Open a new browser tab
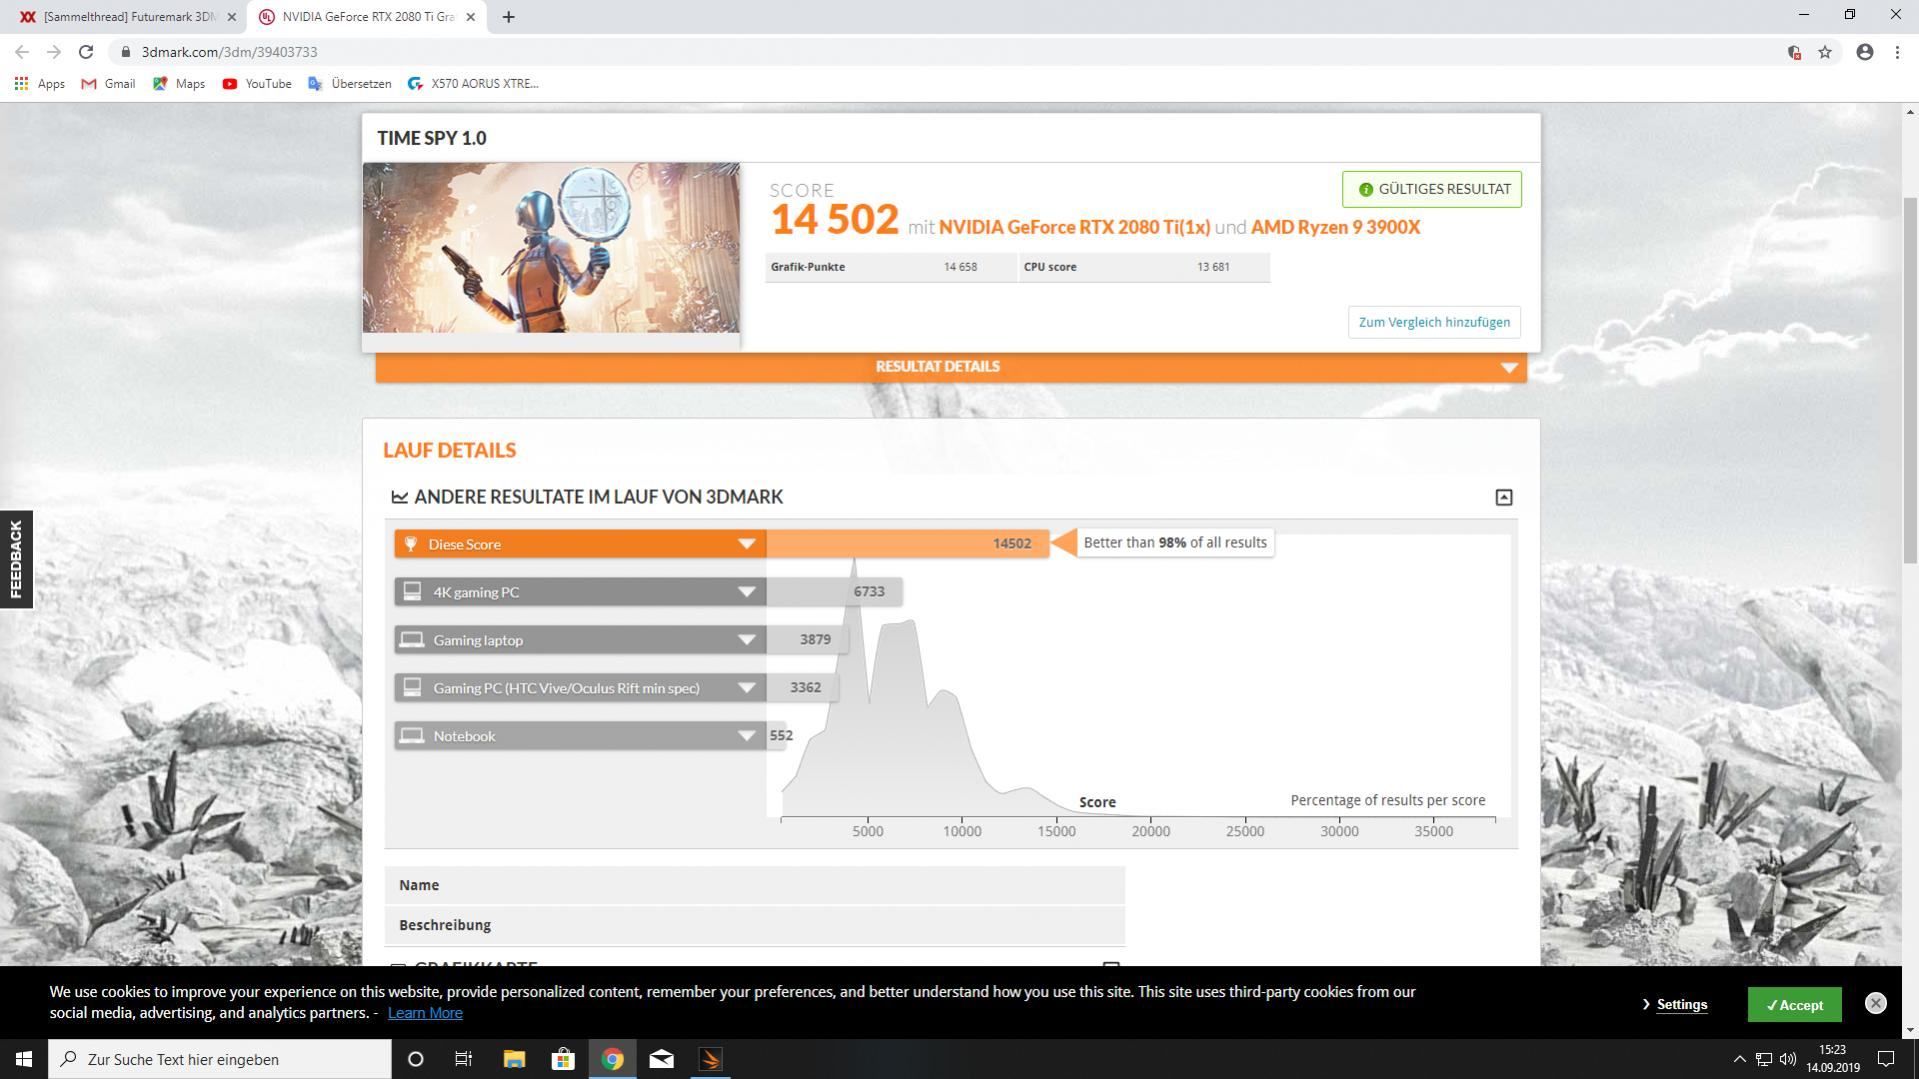This screenshot has height=1079, width=1919. [x=508, y=17]
